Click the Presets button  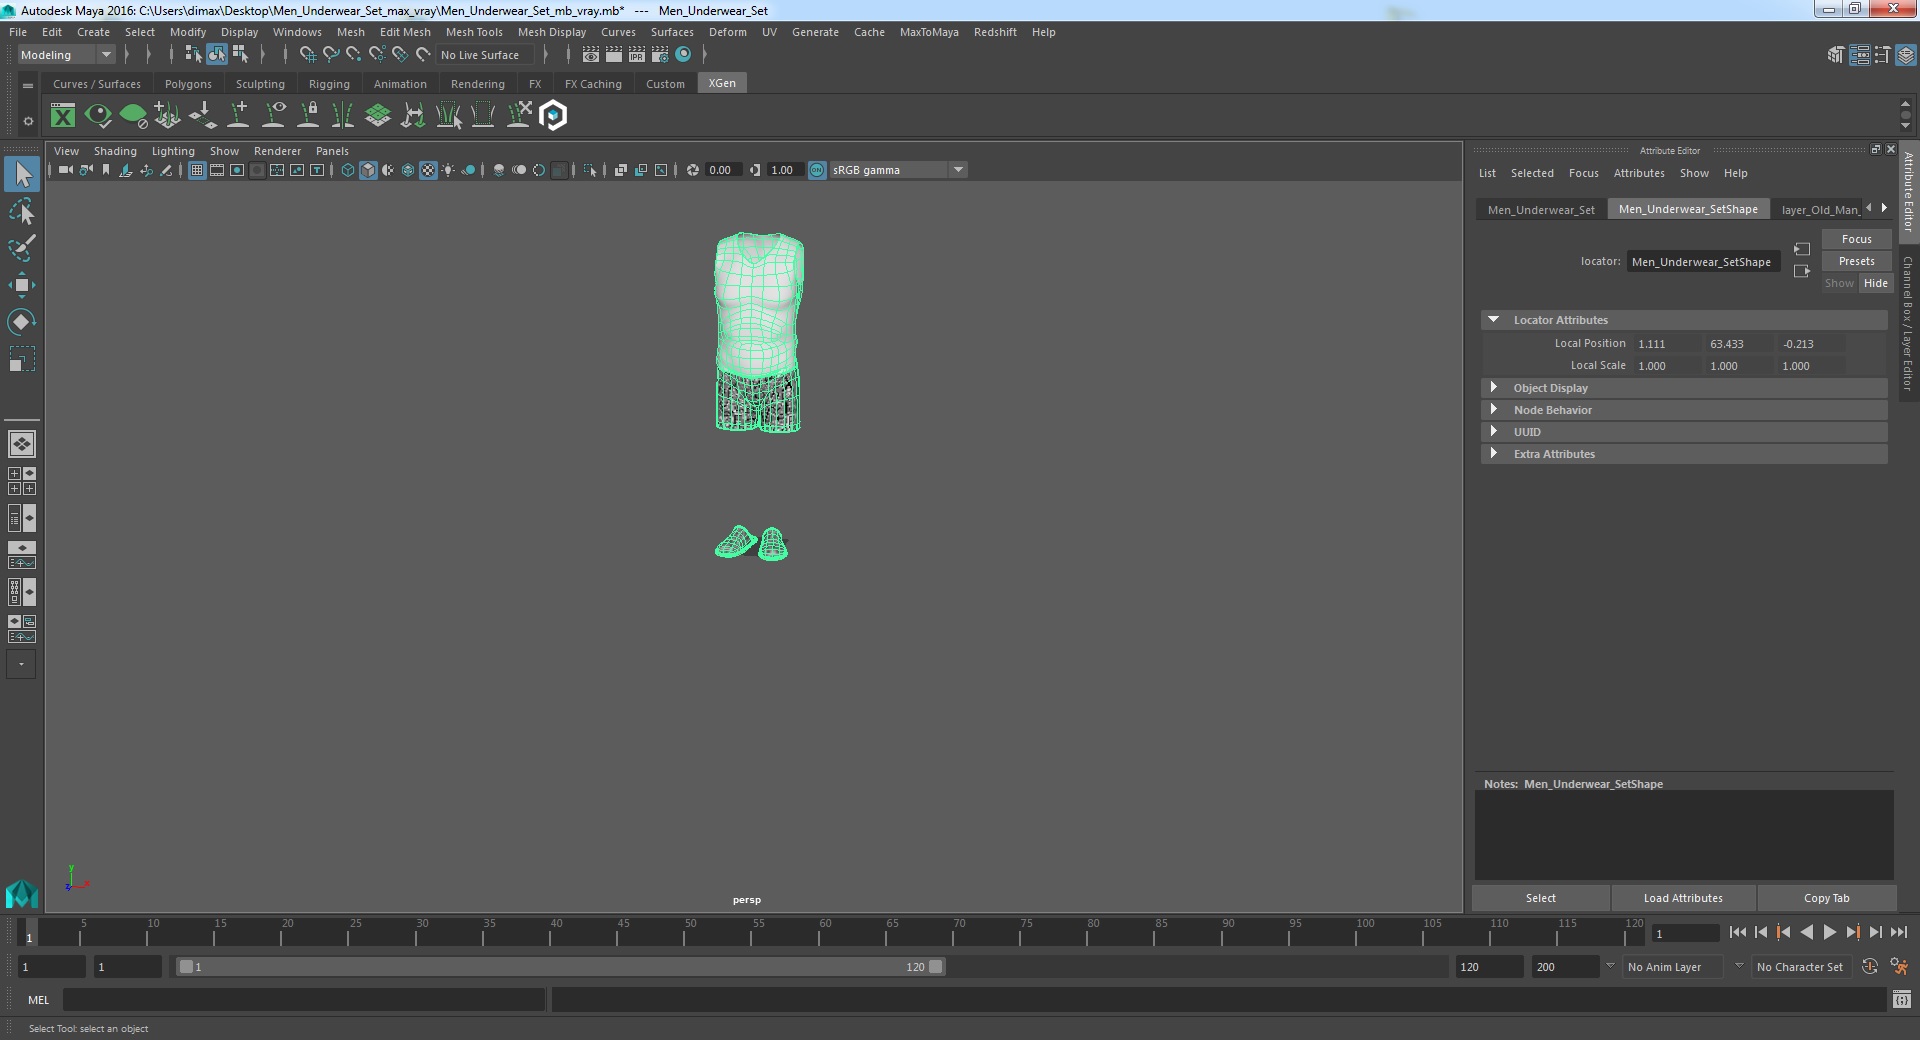point(1856,261)
